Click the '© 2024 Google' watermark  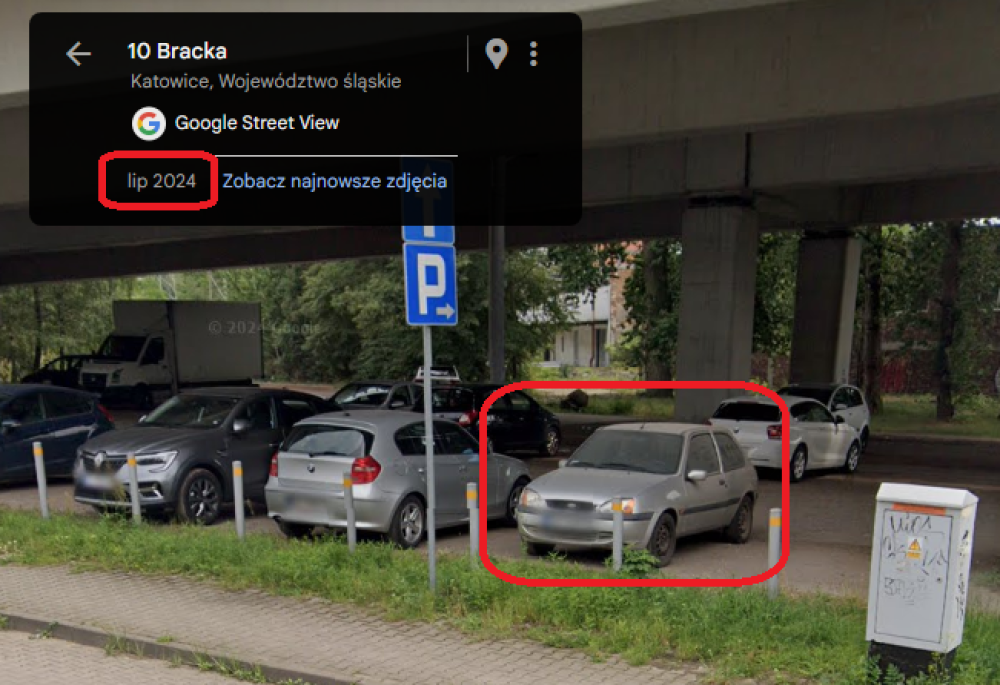point(263,328)
